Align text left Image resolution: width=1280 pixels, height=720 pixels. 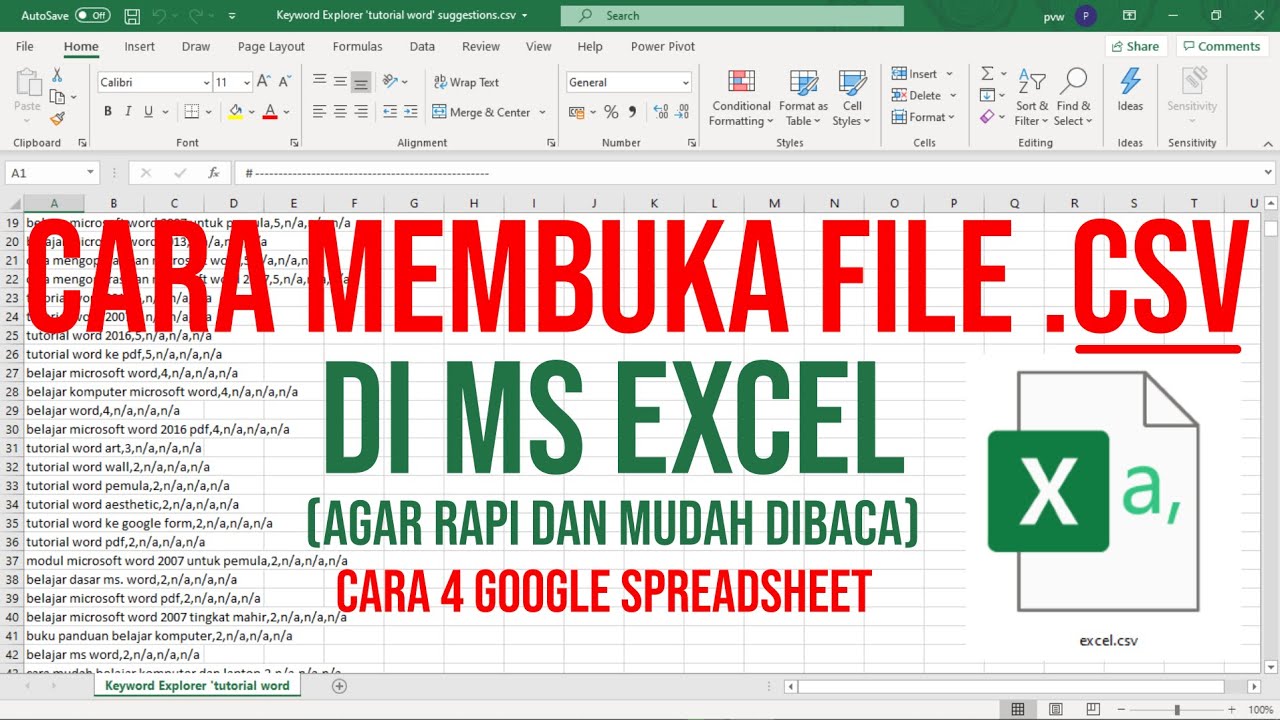point(320,112)
